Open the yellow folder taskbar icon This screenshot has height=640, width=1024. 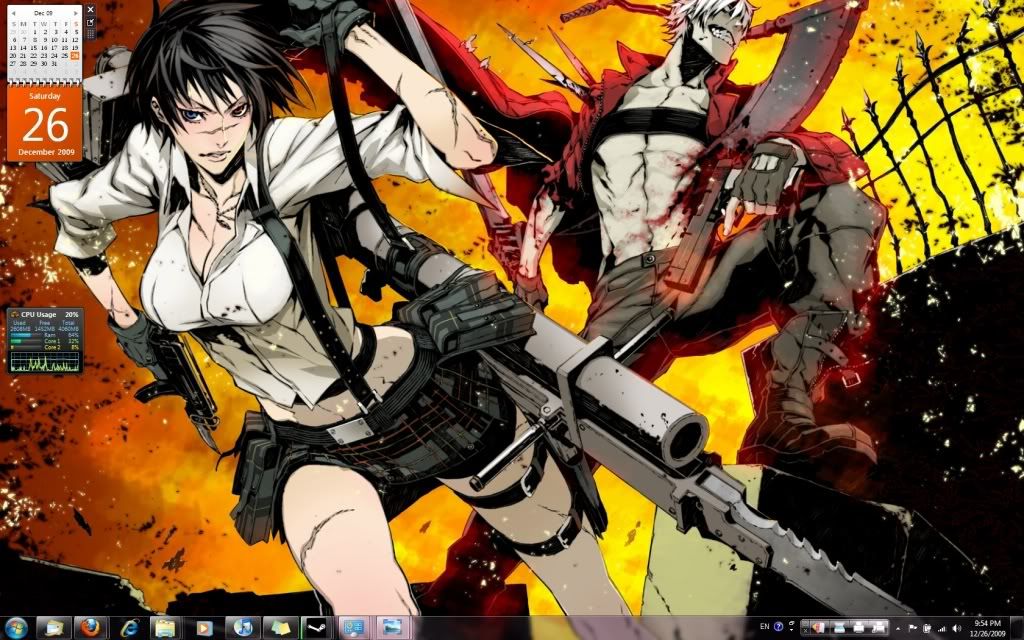coord(167,628)
